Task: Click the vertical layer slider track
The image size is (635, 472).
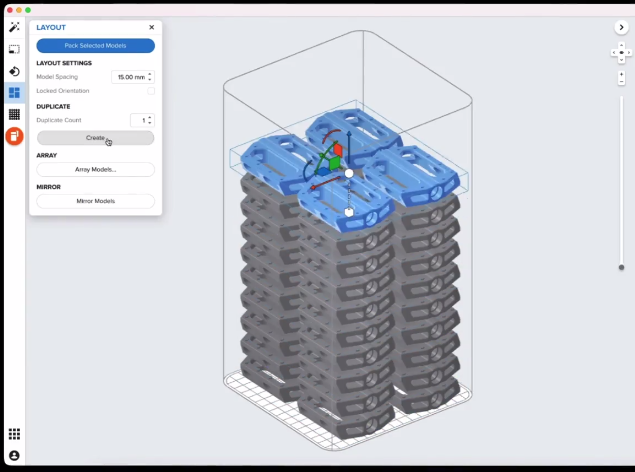Action: tap(622, 180)
